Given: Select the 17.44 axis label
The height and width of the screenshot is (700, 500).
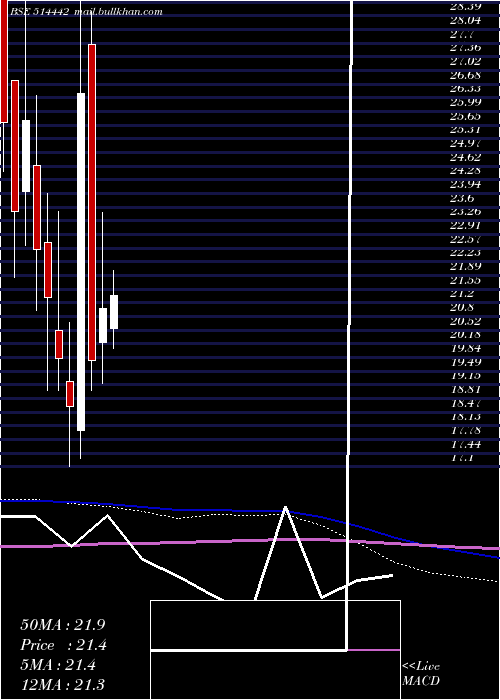Looking at the screenshot, I should (465, 445).
